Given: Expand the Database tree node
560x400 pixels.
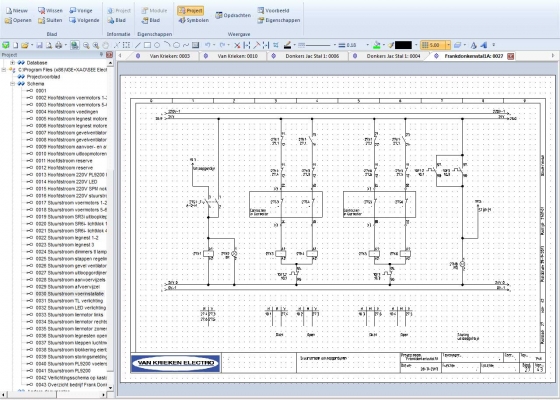Looking at the screenshot, I should (12, 63).
